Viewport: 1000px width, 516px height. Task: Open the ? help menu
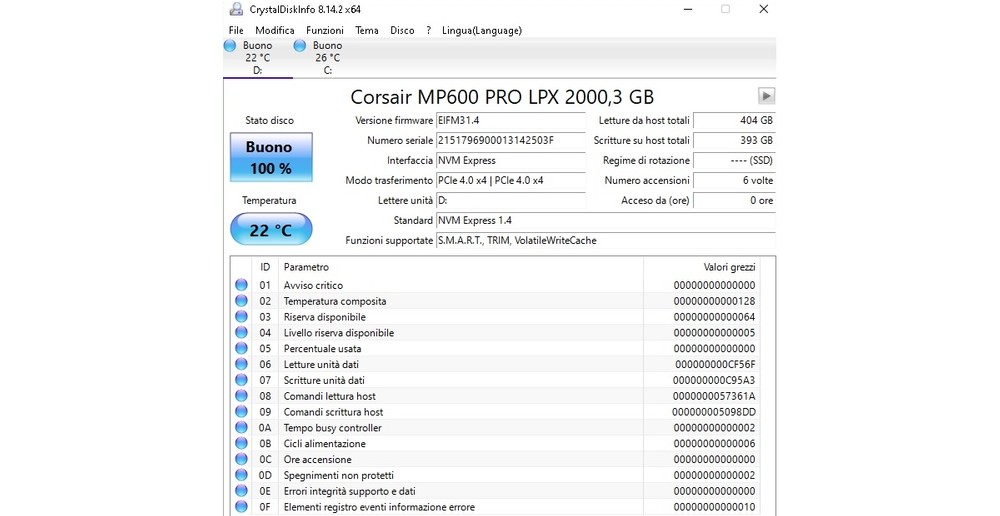[429, 30]
